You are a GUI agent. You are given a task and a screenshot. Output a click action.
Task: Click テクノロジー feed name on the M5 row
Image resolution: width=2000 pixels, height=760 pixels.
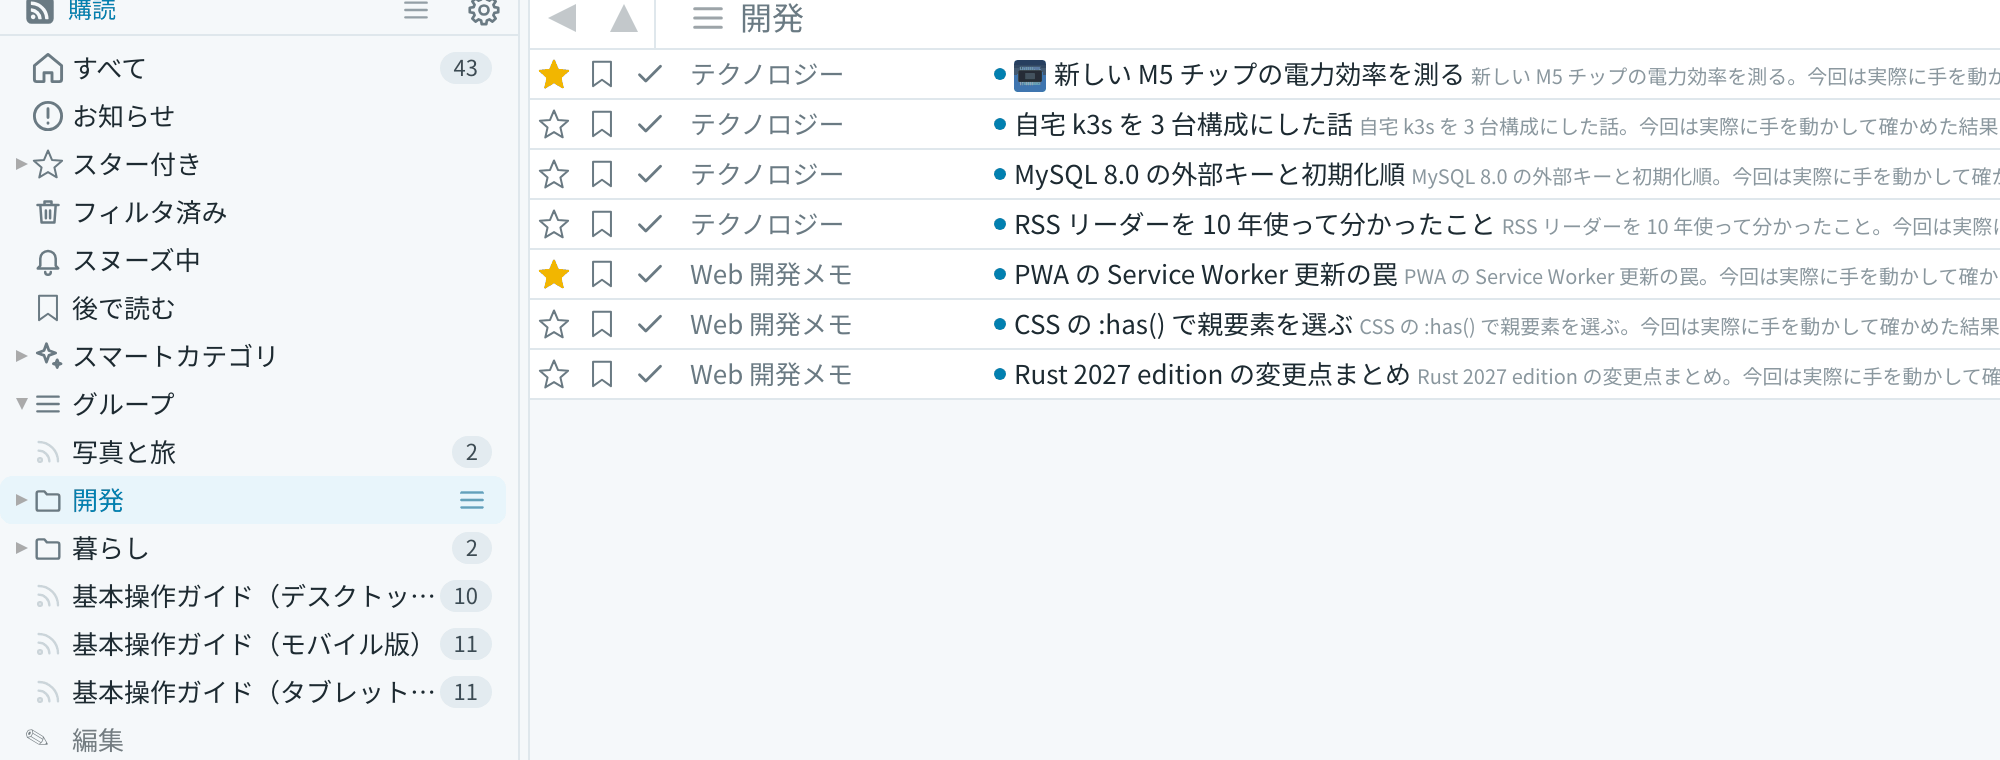[x=767, y=74]
